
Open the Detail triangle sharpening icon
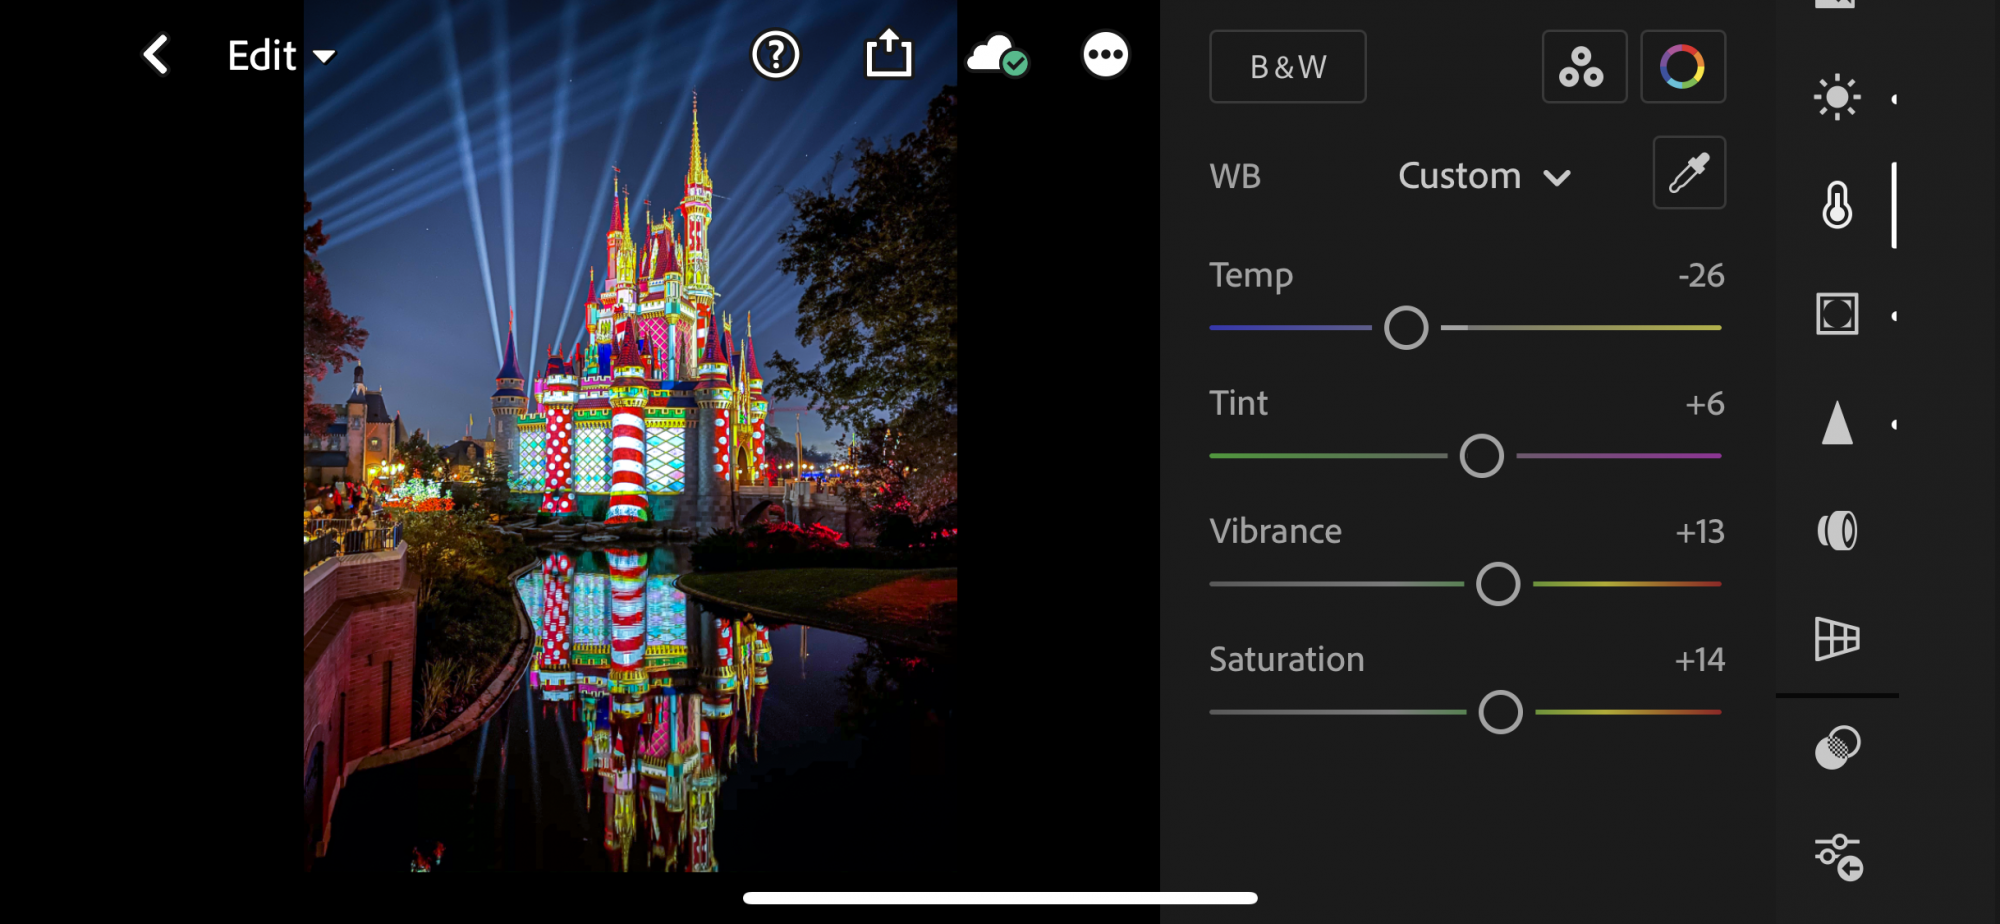[1837, 423]
